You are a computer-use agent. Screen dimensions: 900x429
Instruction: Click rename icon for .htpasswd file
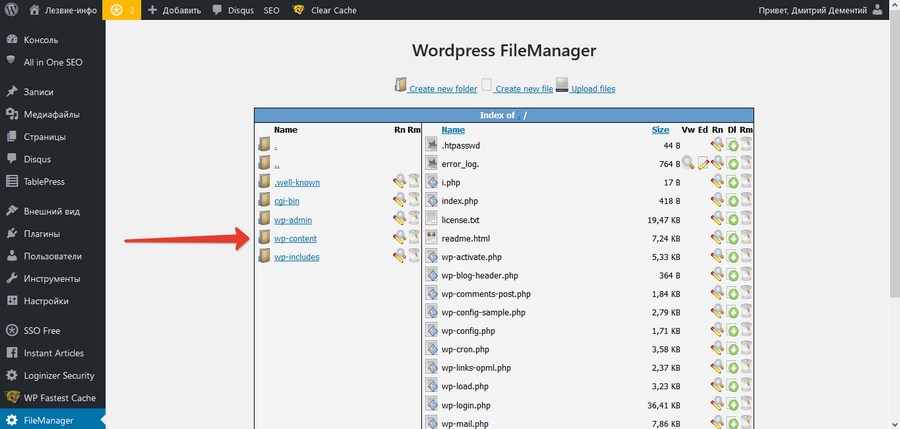[x=717, y=146]
